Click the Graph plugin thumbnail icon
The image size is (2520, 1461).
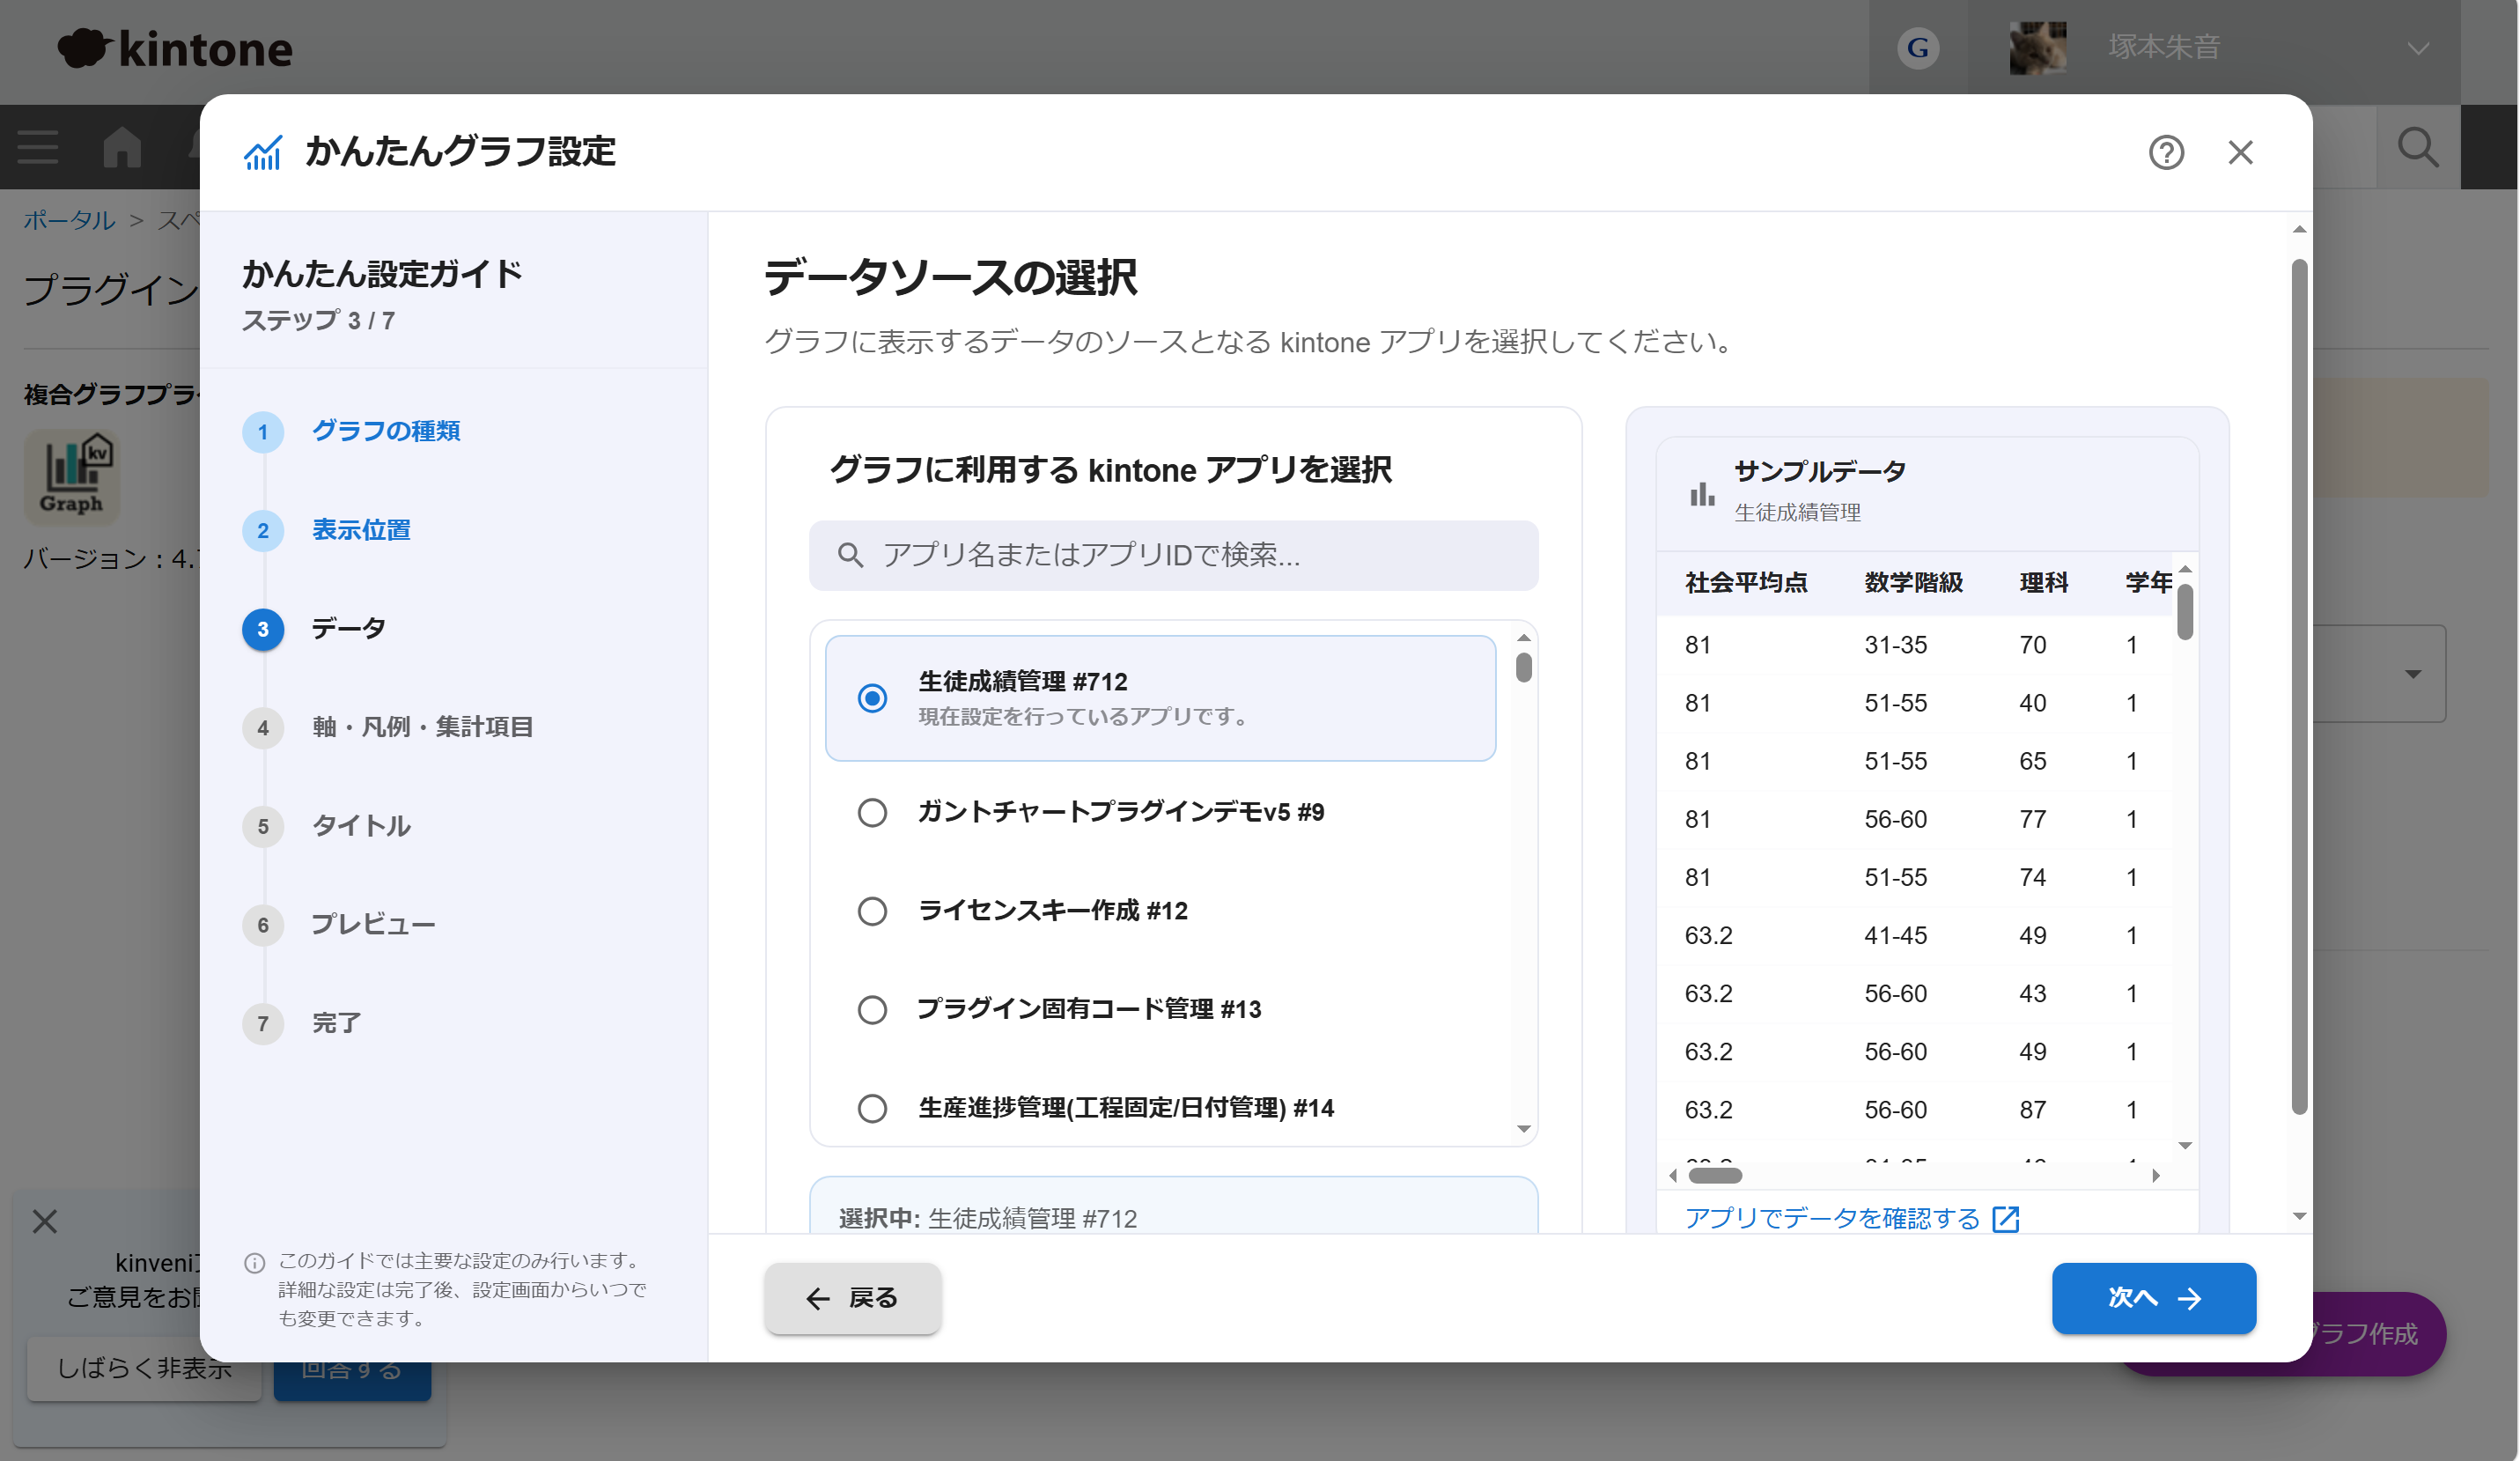72,477
